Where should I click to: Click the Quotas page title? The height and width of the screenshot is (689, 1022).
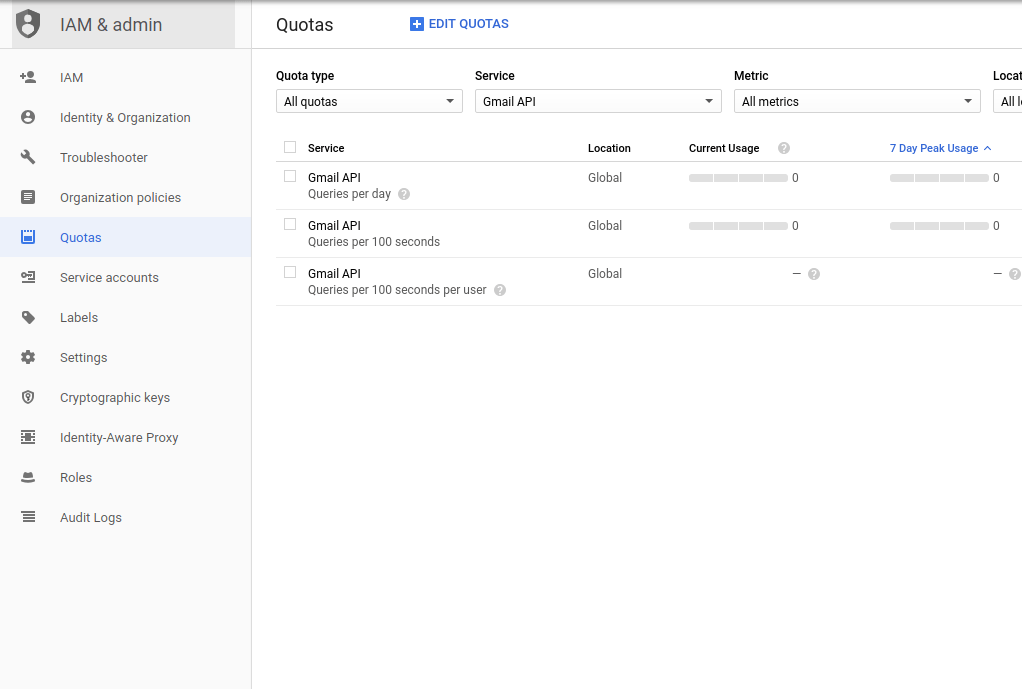(x=304, y=25)
